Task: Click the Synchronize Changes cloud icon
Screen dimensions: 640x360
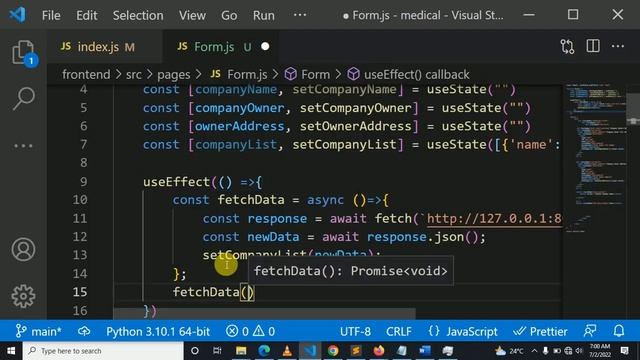Action: click(x=84, y=331)
